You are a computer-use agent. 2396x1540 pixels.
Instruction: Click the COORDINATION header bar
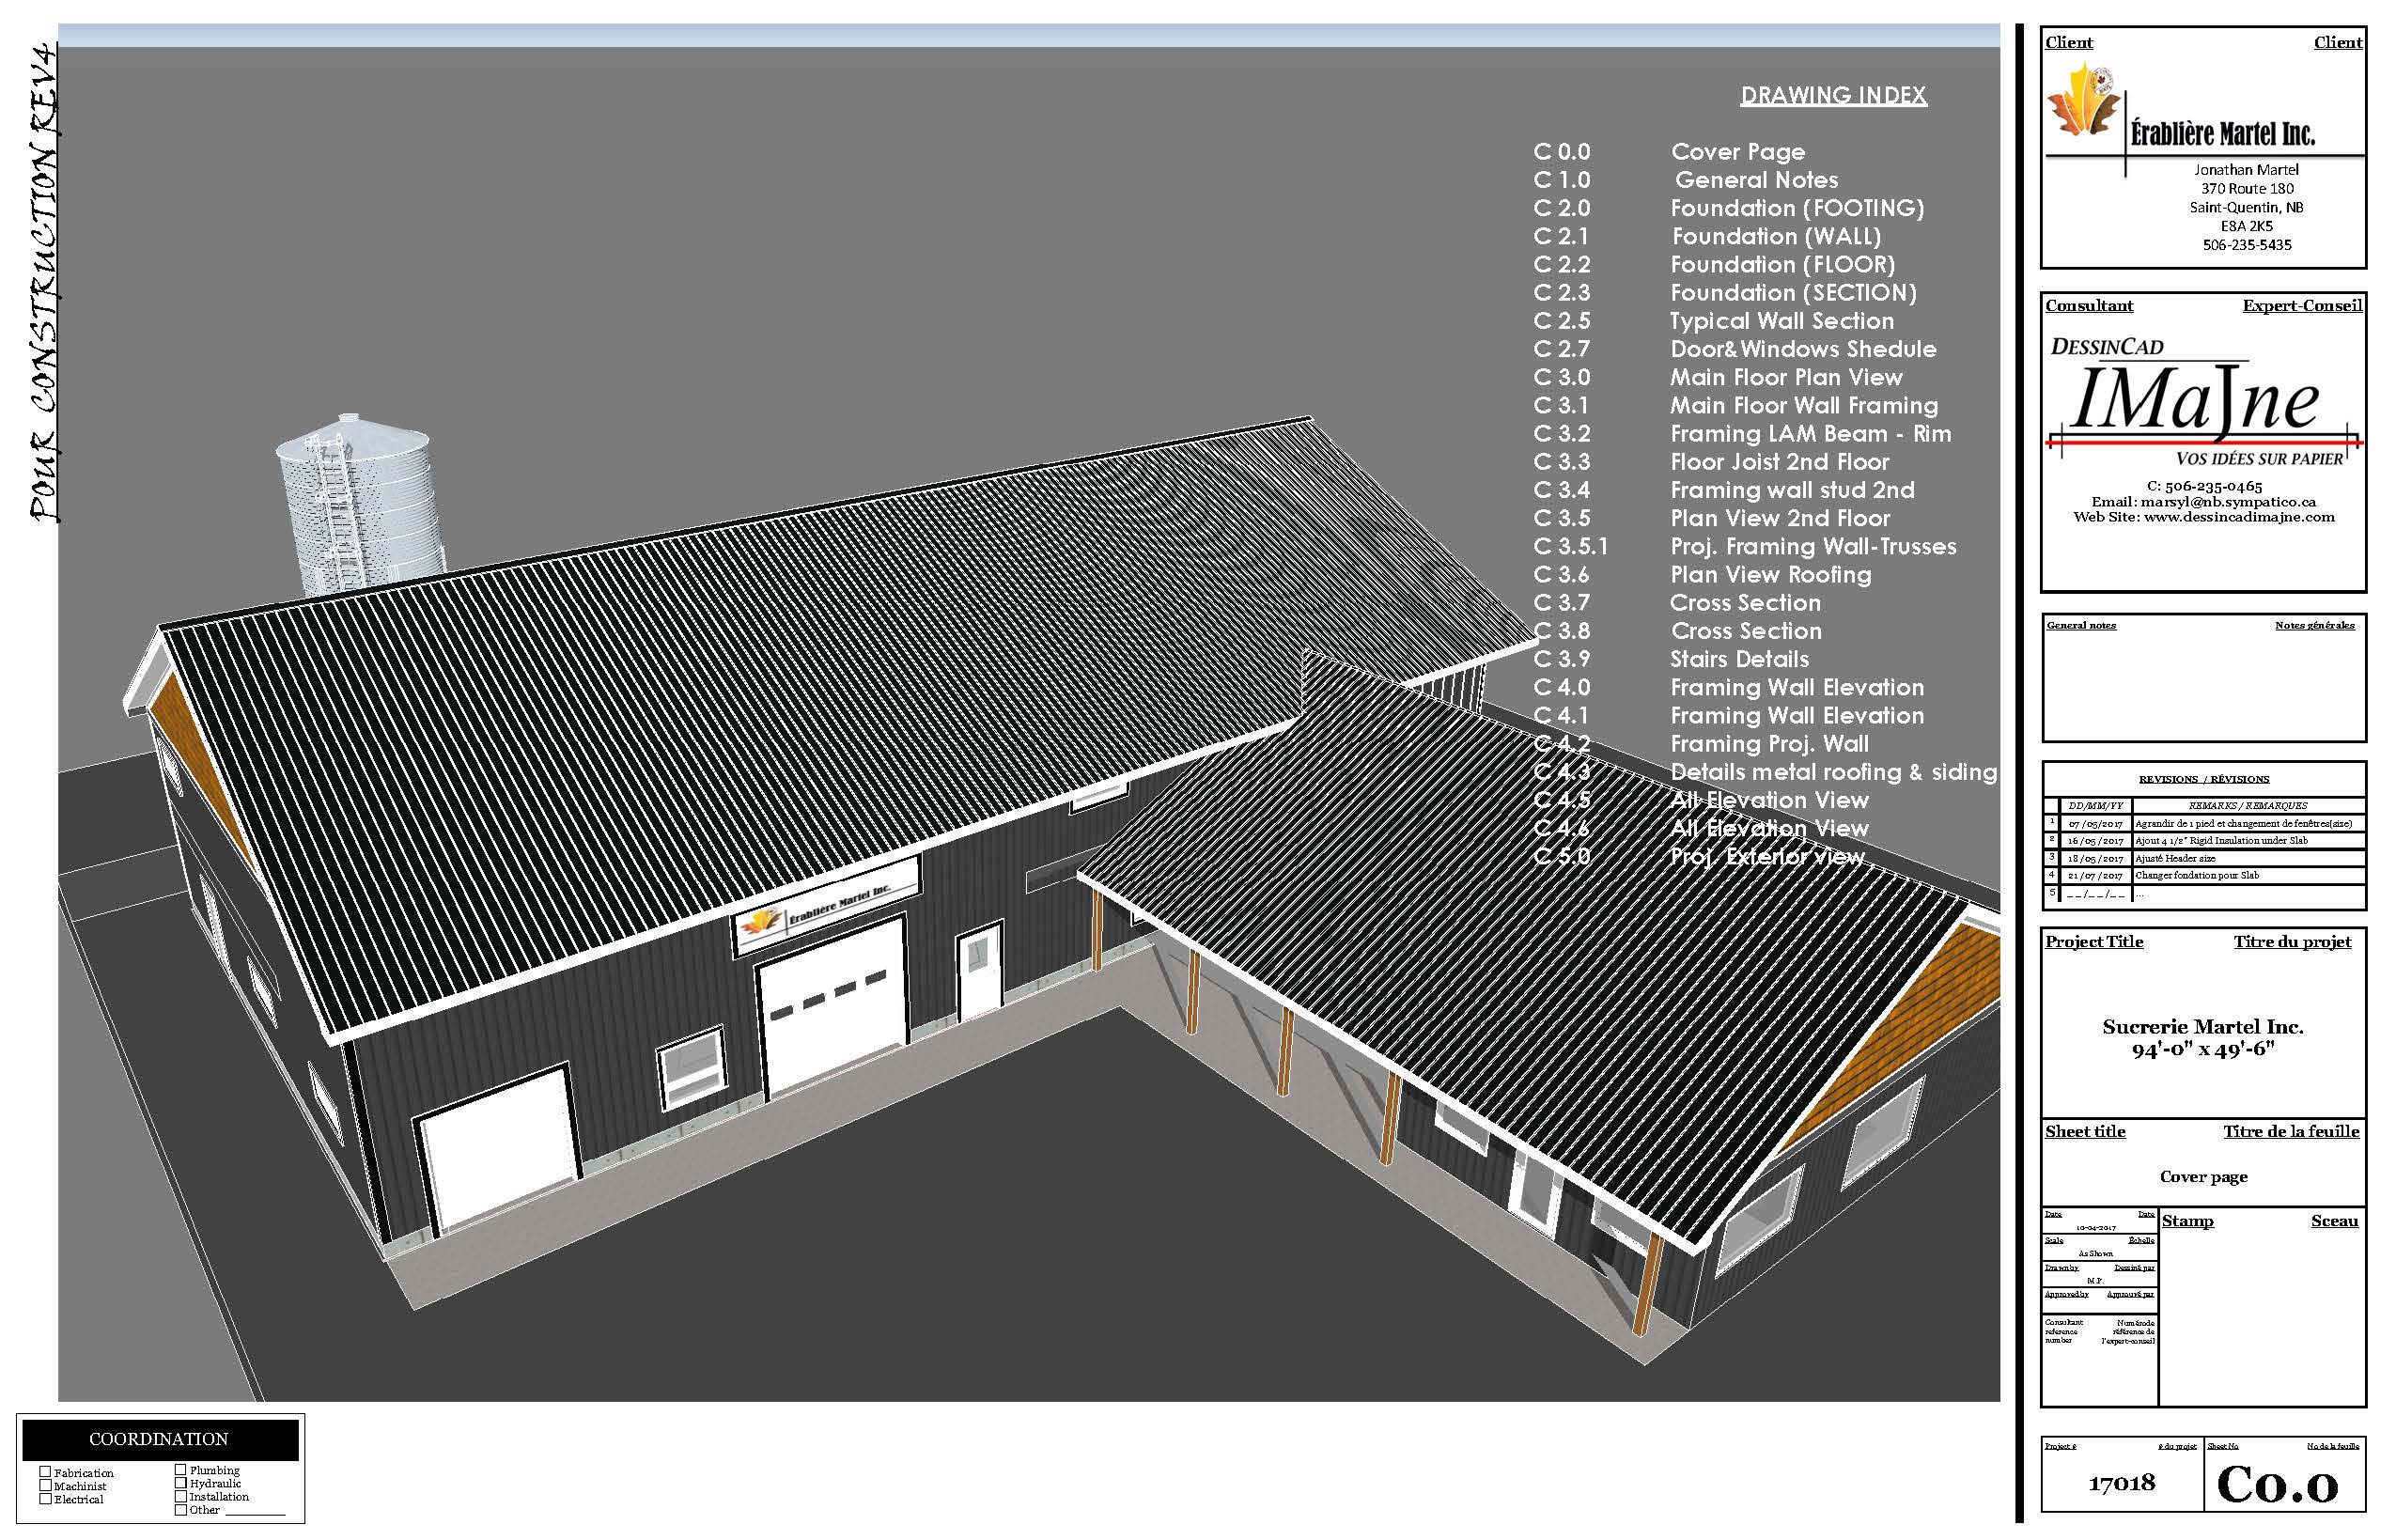coord(160,1439)
